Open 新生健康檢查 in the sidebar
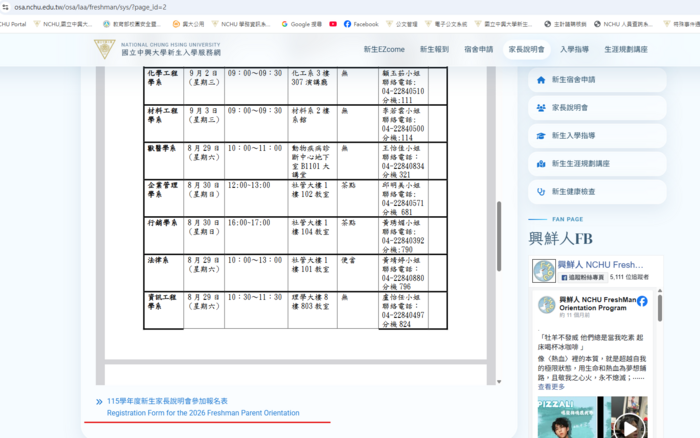The height and width of the screenshot is (438, 700). [597, 192]
